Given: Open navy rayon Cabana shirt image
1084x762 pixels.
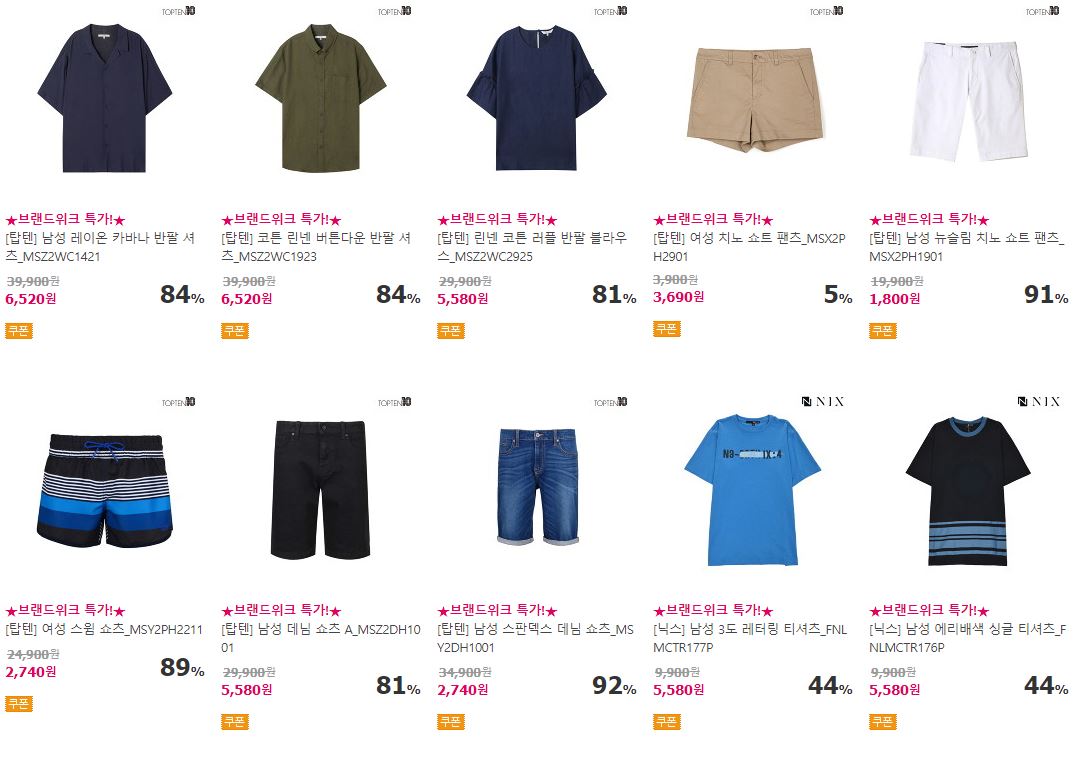Looking at the screenshot, I should click(x=104, y=98).
